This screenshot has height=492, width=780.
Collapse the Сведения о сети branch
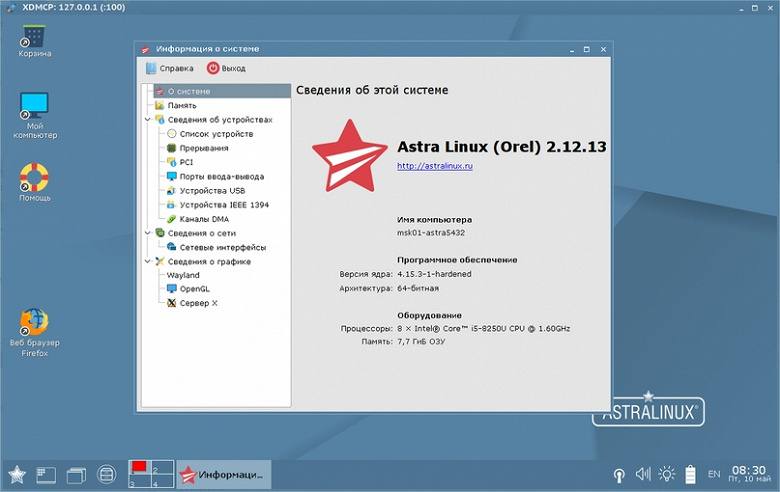(148, 233)
